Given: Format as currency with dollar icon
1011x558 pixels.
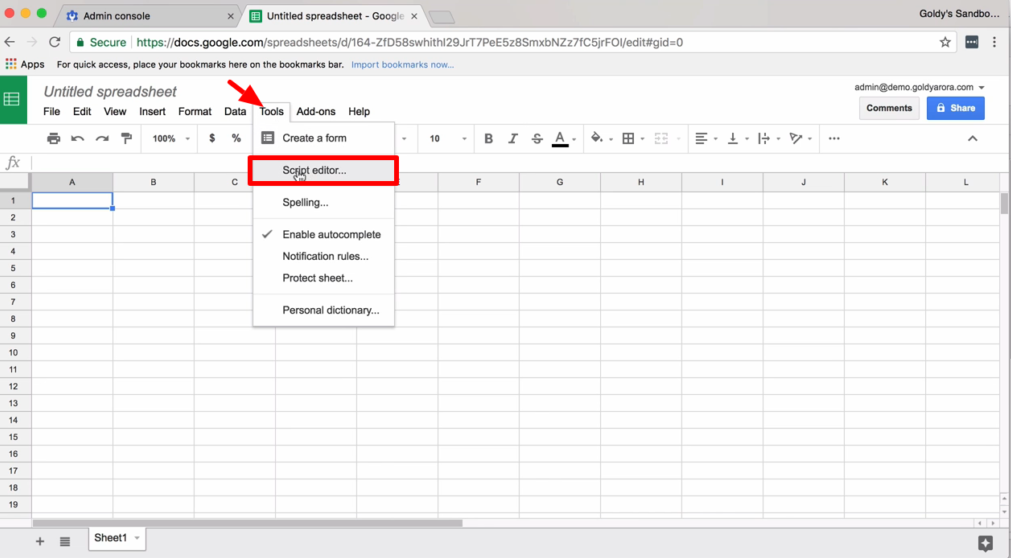Looking at the screenshot, I should point(211,138).
